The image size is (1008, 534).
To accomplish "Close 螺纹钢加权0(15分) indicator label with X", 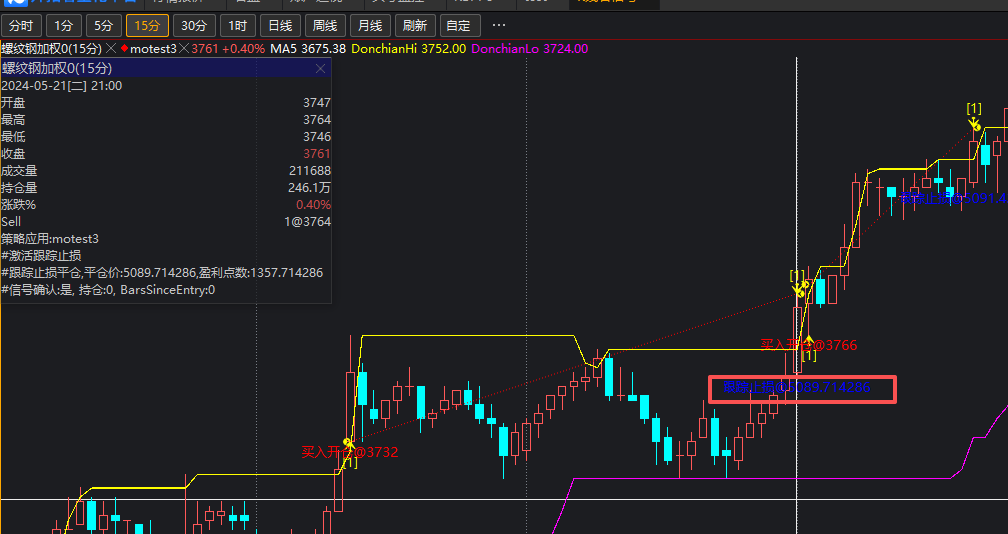I will point(112,48).
